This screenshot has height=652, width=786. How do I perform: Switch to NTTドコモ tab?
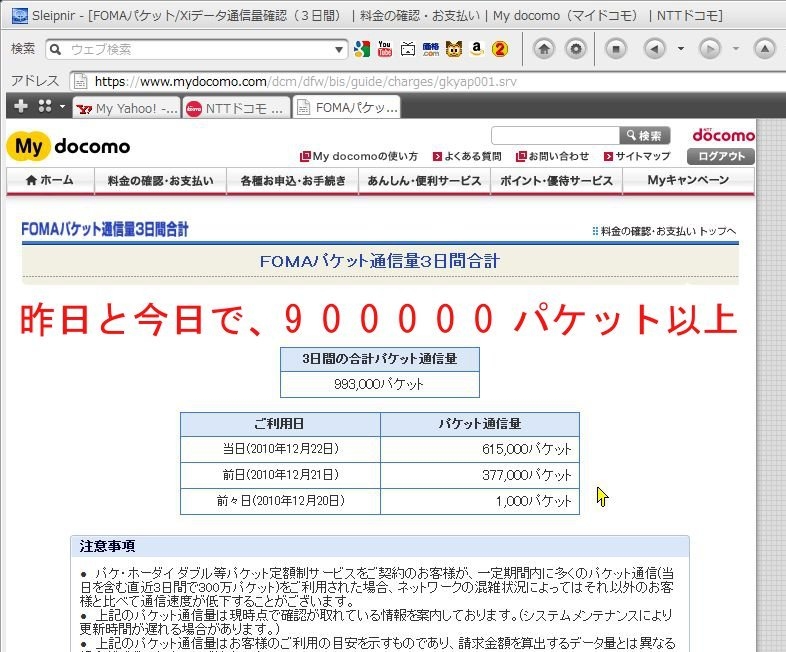pos(236,108)
